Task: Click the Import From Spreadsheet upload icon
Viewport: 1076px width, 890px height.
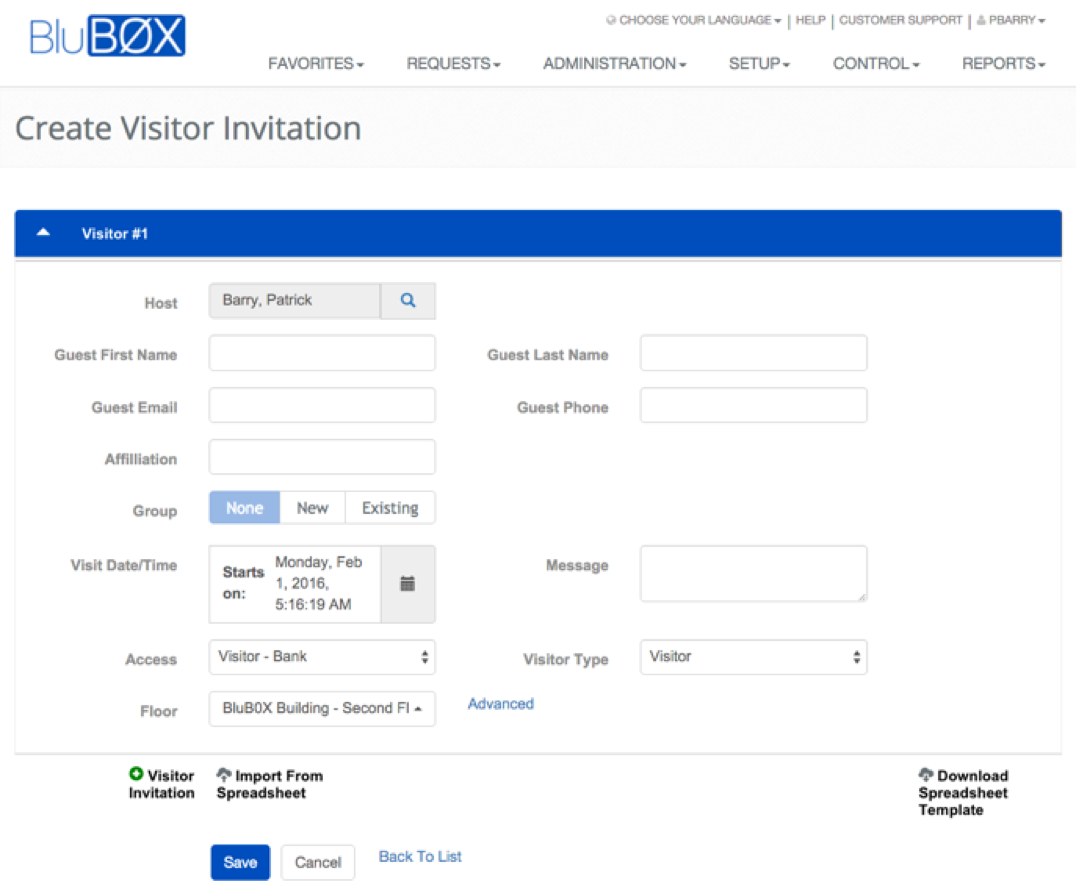Action: pos(224,775)
